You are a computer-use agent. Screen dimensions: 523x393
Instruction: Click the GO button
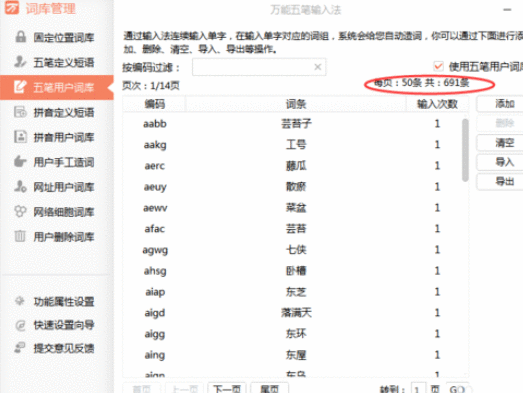(x=457, y=388)
